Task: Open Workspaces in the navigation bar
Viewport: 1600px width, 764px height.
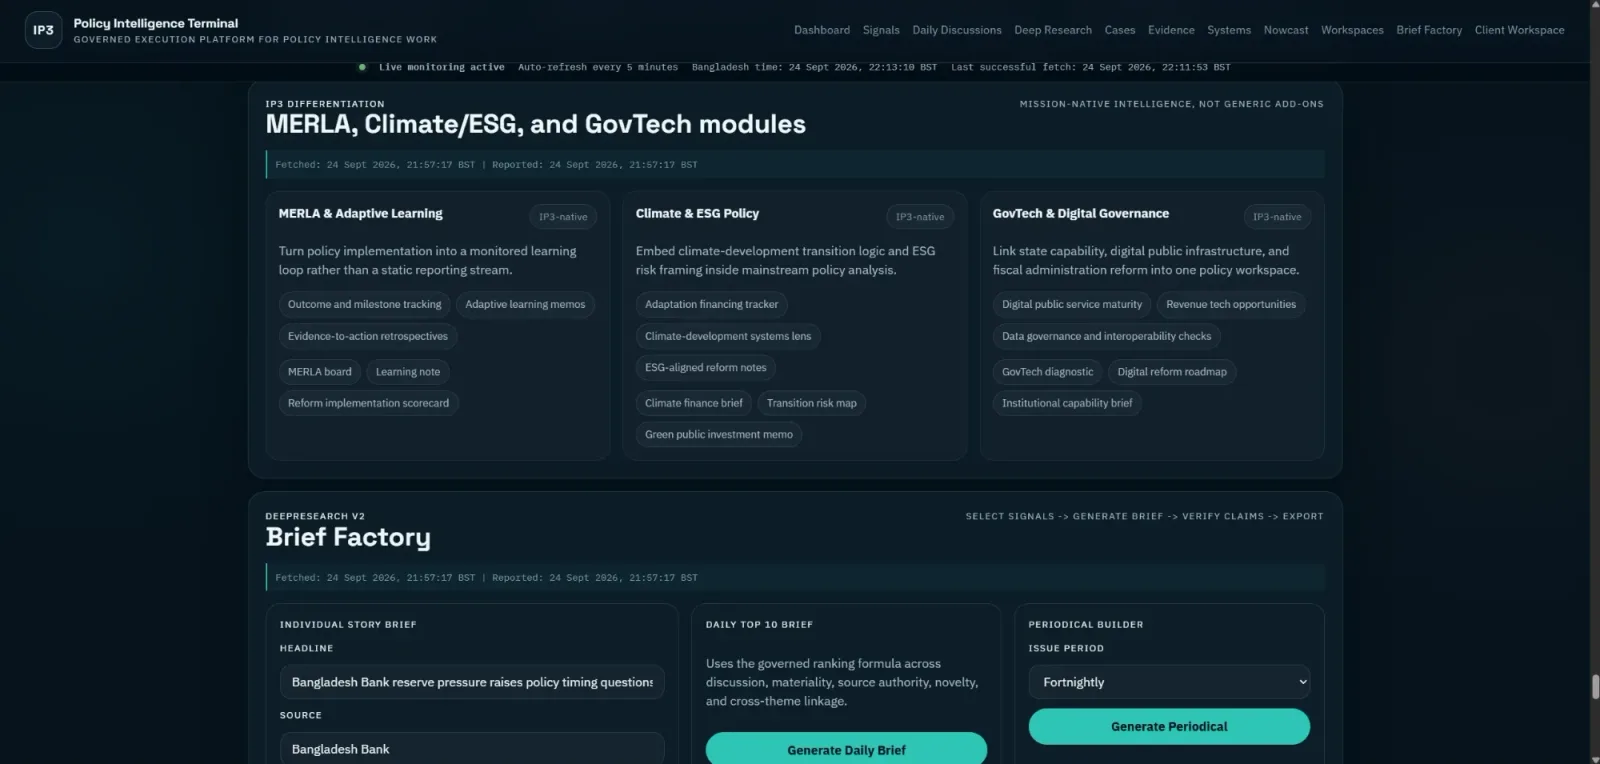Action: [x=1352, y=30]
